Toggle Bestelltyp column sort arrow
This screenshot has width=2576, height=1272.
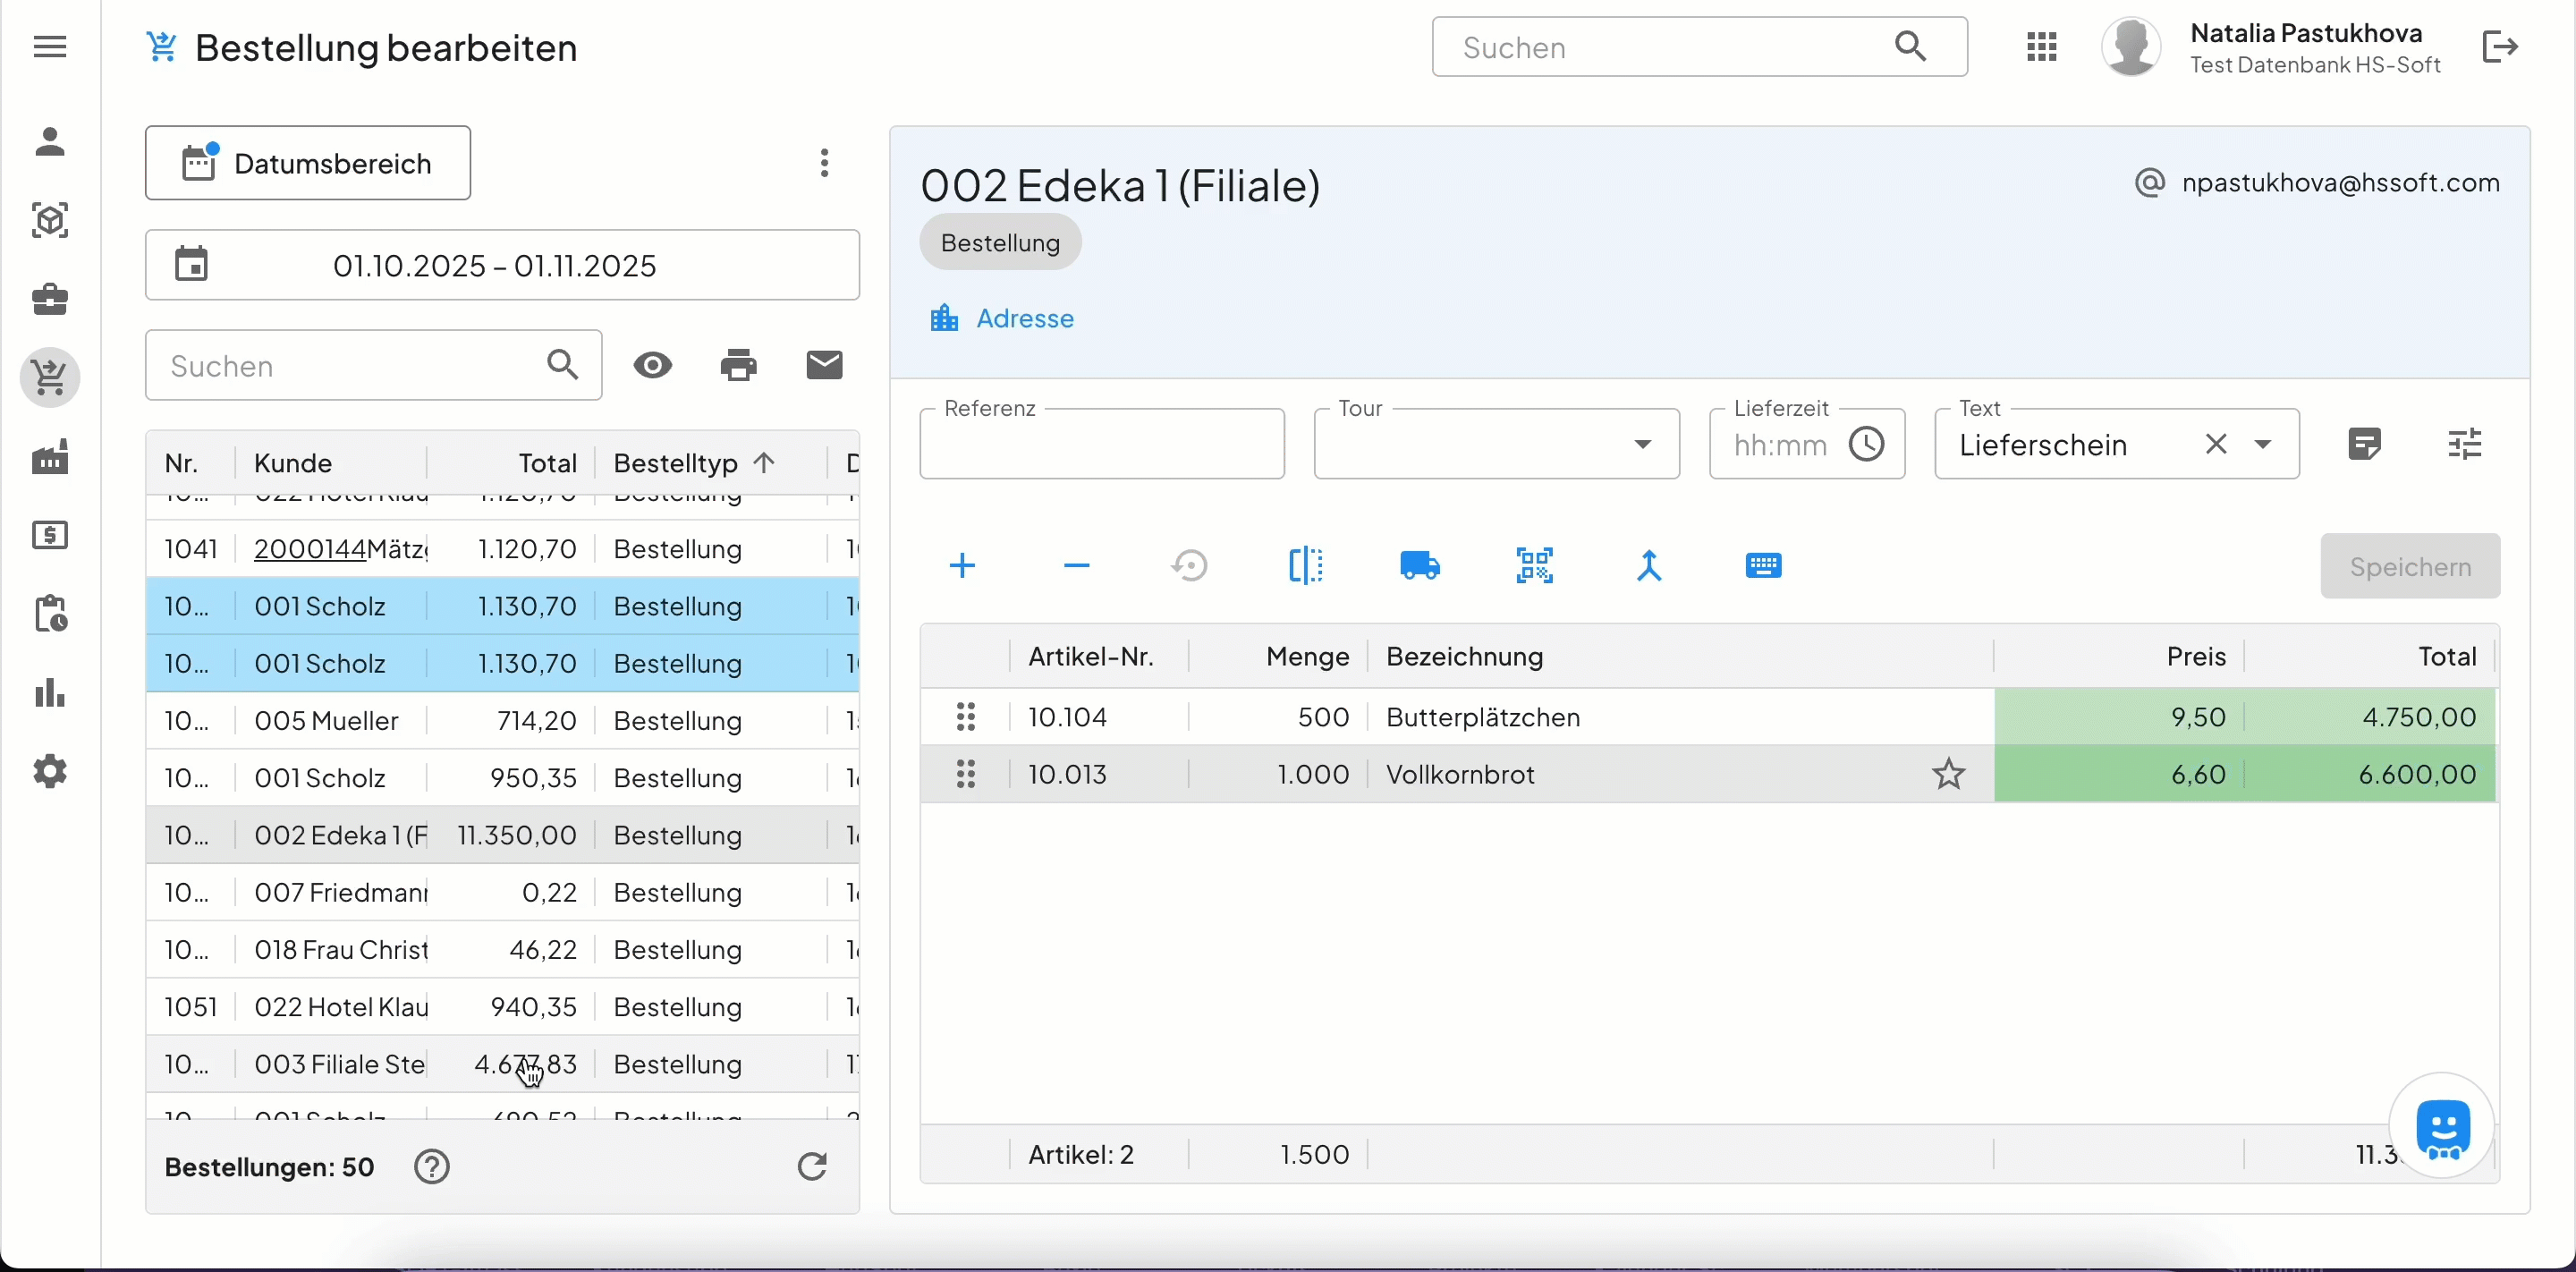[764, 463]
